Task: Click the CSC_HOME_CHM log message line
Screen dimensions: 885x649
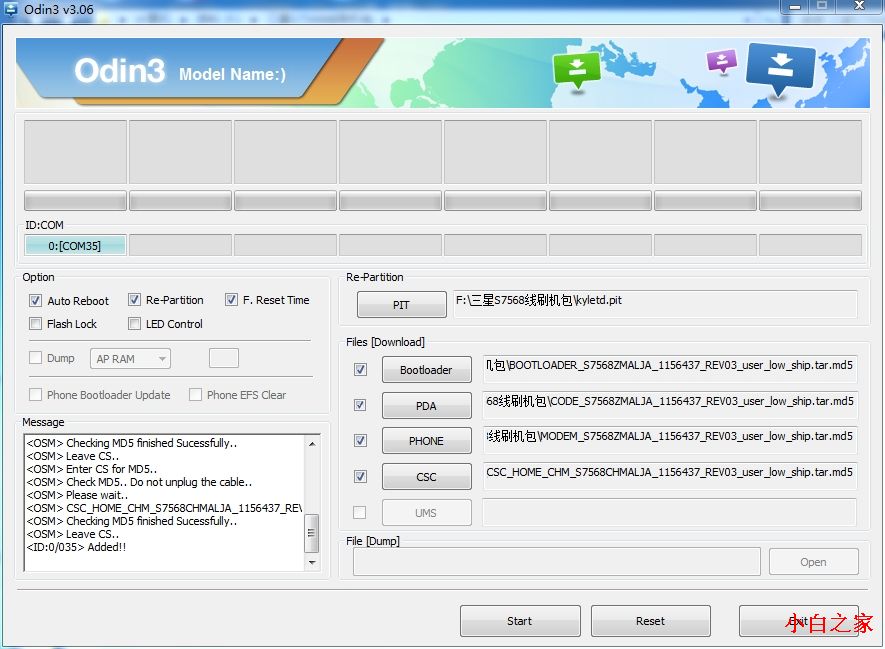Action: (164, 508)
